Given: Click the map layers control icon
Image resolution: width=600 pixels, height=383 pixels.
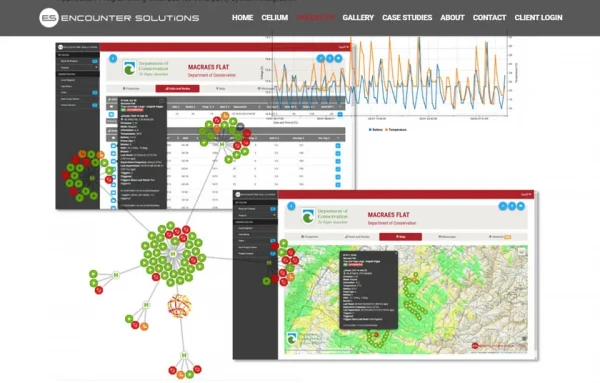Looking at the screenshot, I should click(521, 251).
